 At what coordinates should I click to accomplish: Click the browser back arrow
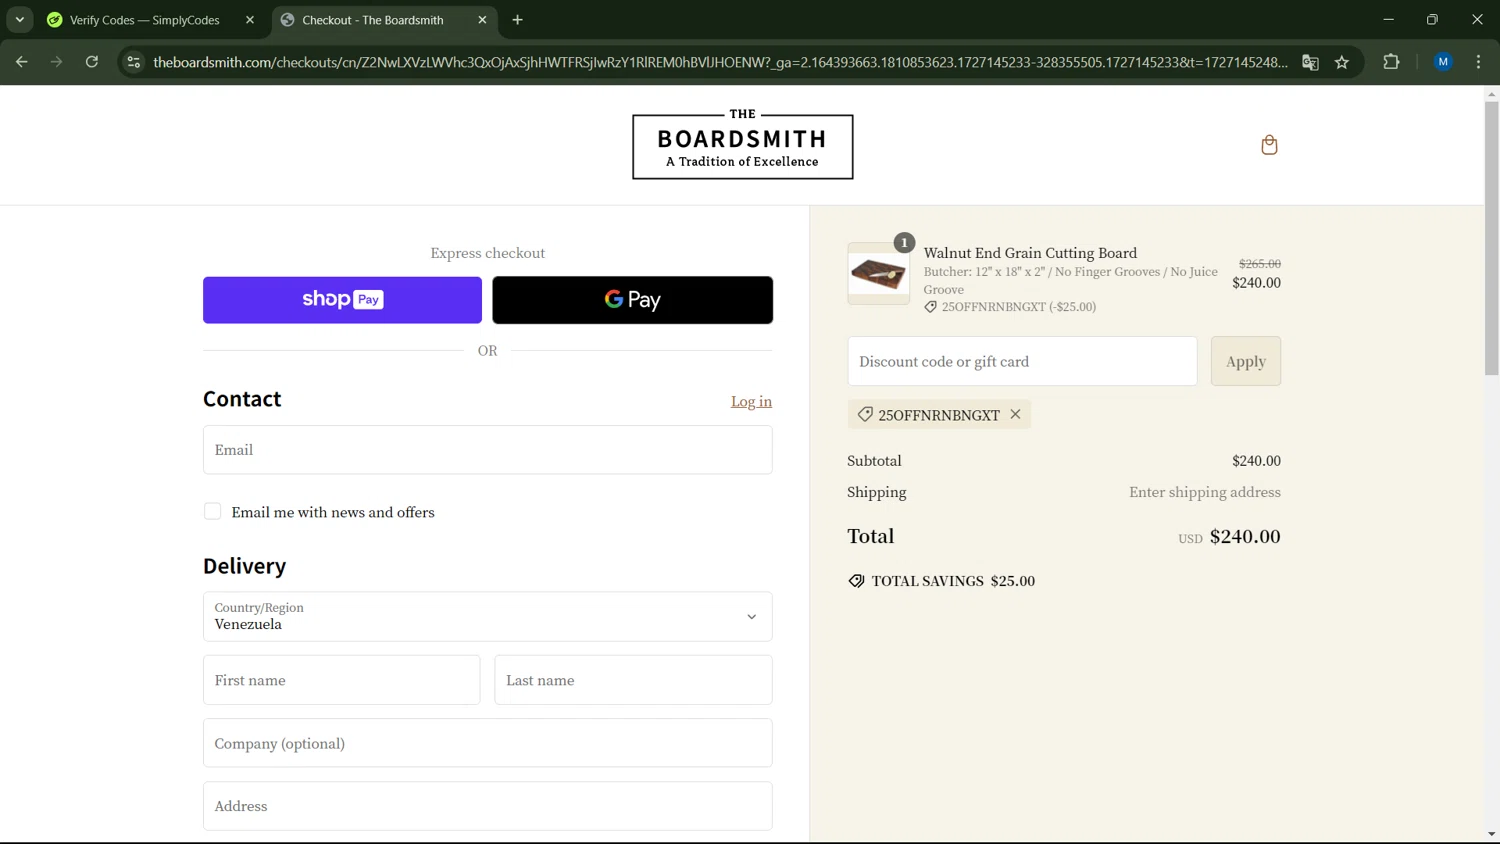click(21, 62)
